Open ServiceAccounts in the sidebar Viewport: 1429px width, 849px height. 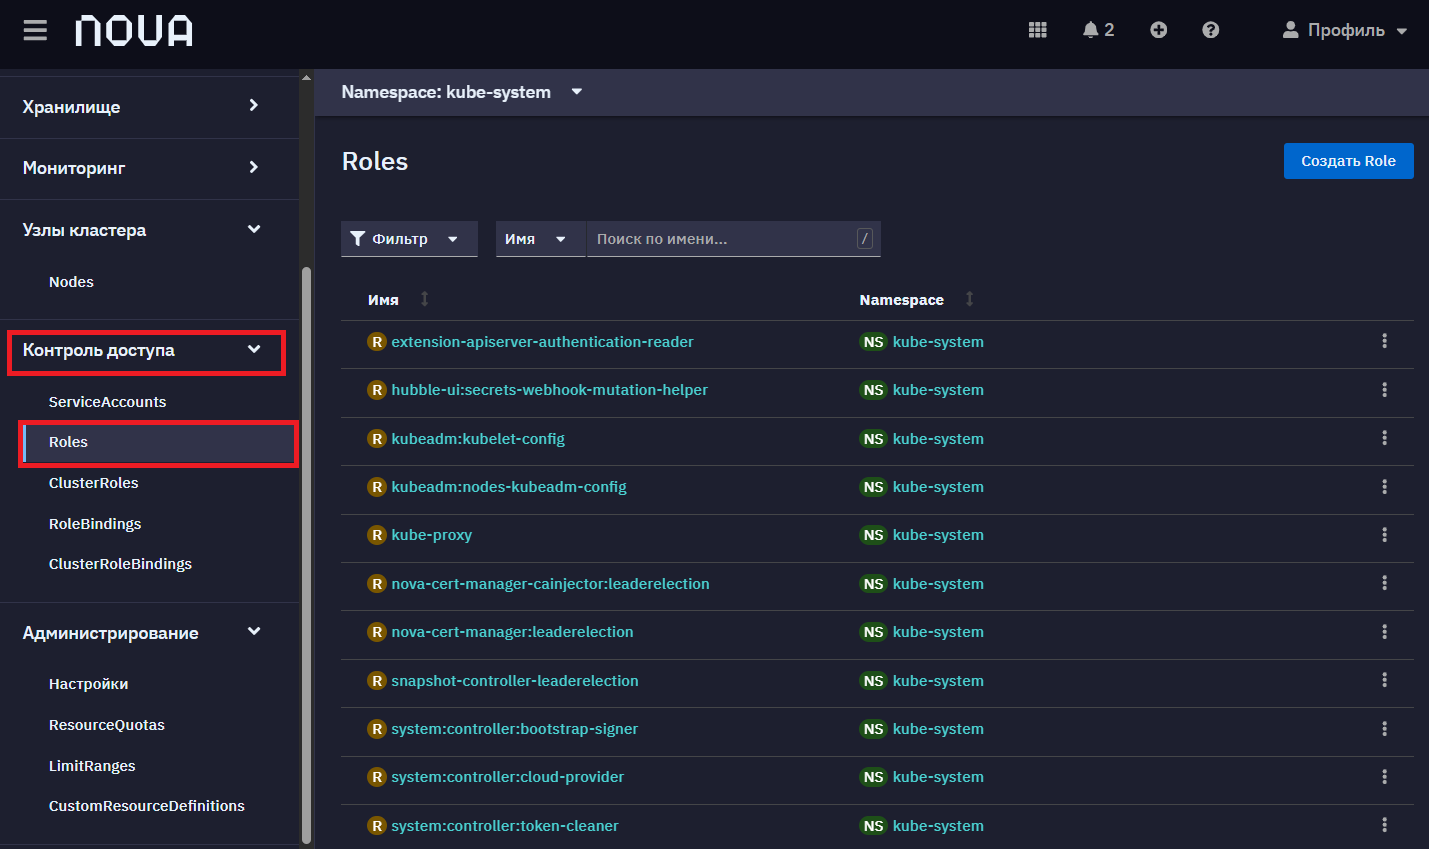(107, 402)
